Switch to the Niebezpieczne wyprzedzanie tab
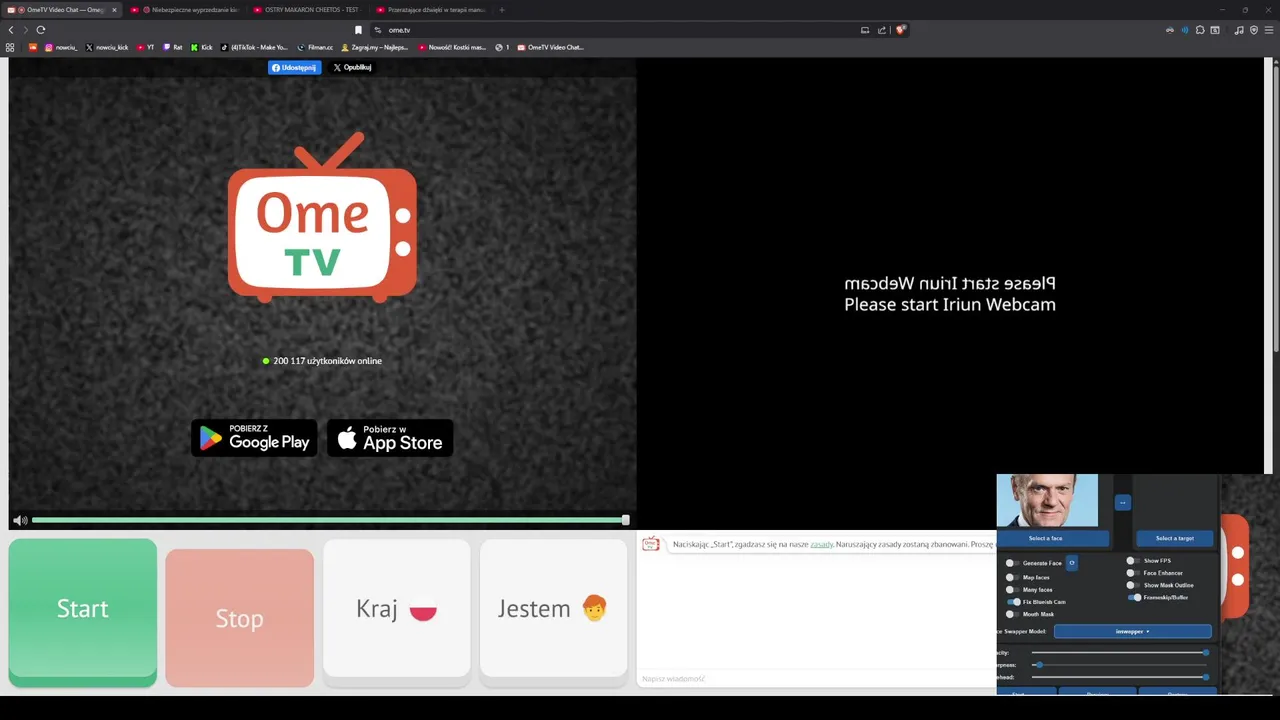Screen dimensions: 1280x720 187,10
